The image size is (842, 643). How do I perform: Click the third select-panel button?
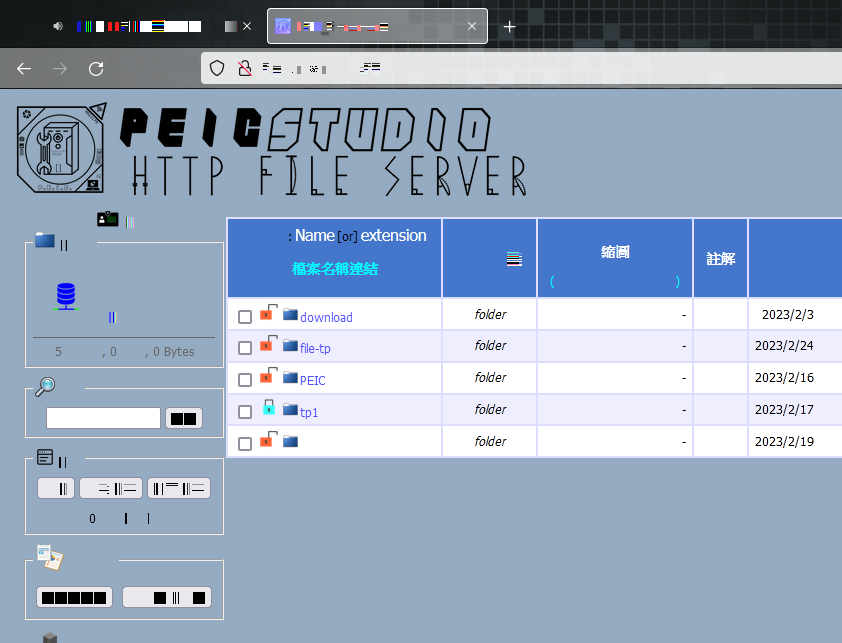pos(179,488)
